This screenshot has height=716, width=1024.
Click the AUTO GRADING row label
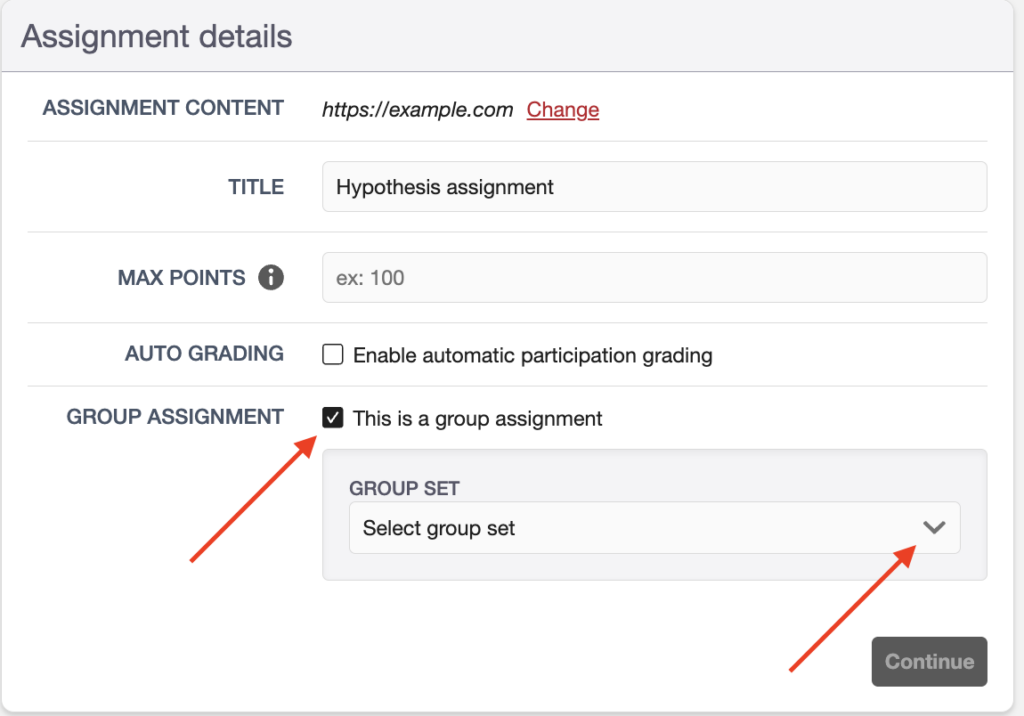point(204,354)
